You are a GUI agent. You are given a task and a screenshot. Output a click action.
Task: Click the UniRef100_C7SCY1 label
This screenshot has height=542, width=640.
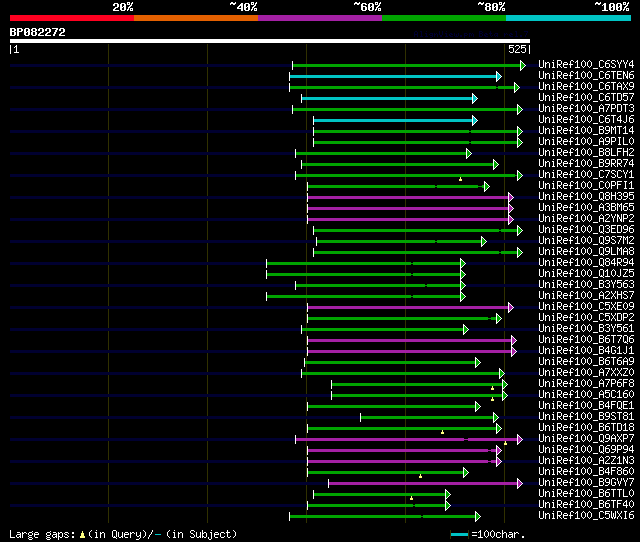click(x=586, y=175)
